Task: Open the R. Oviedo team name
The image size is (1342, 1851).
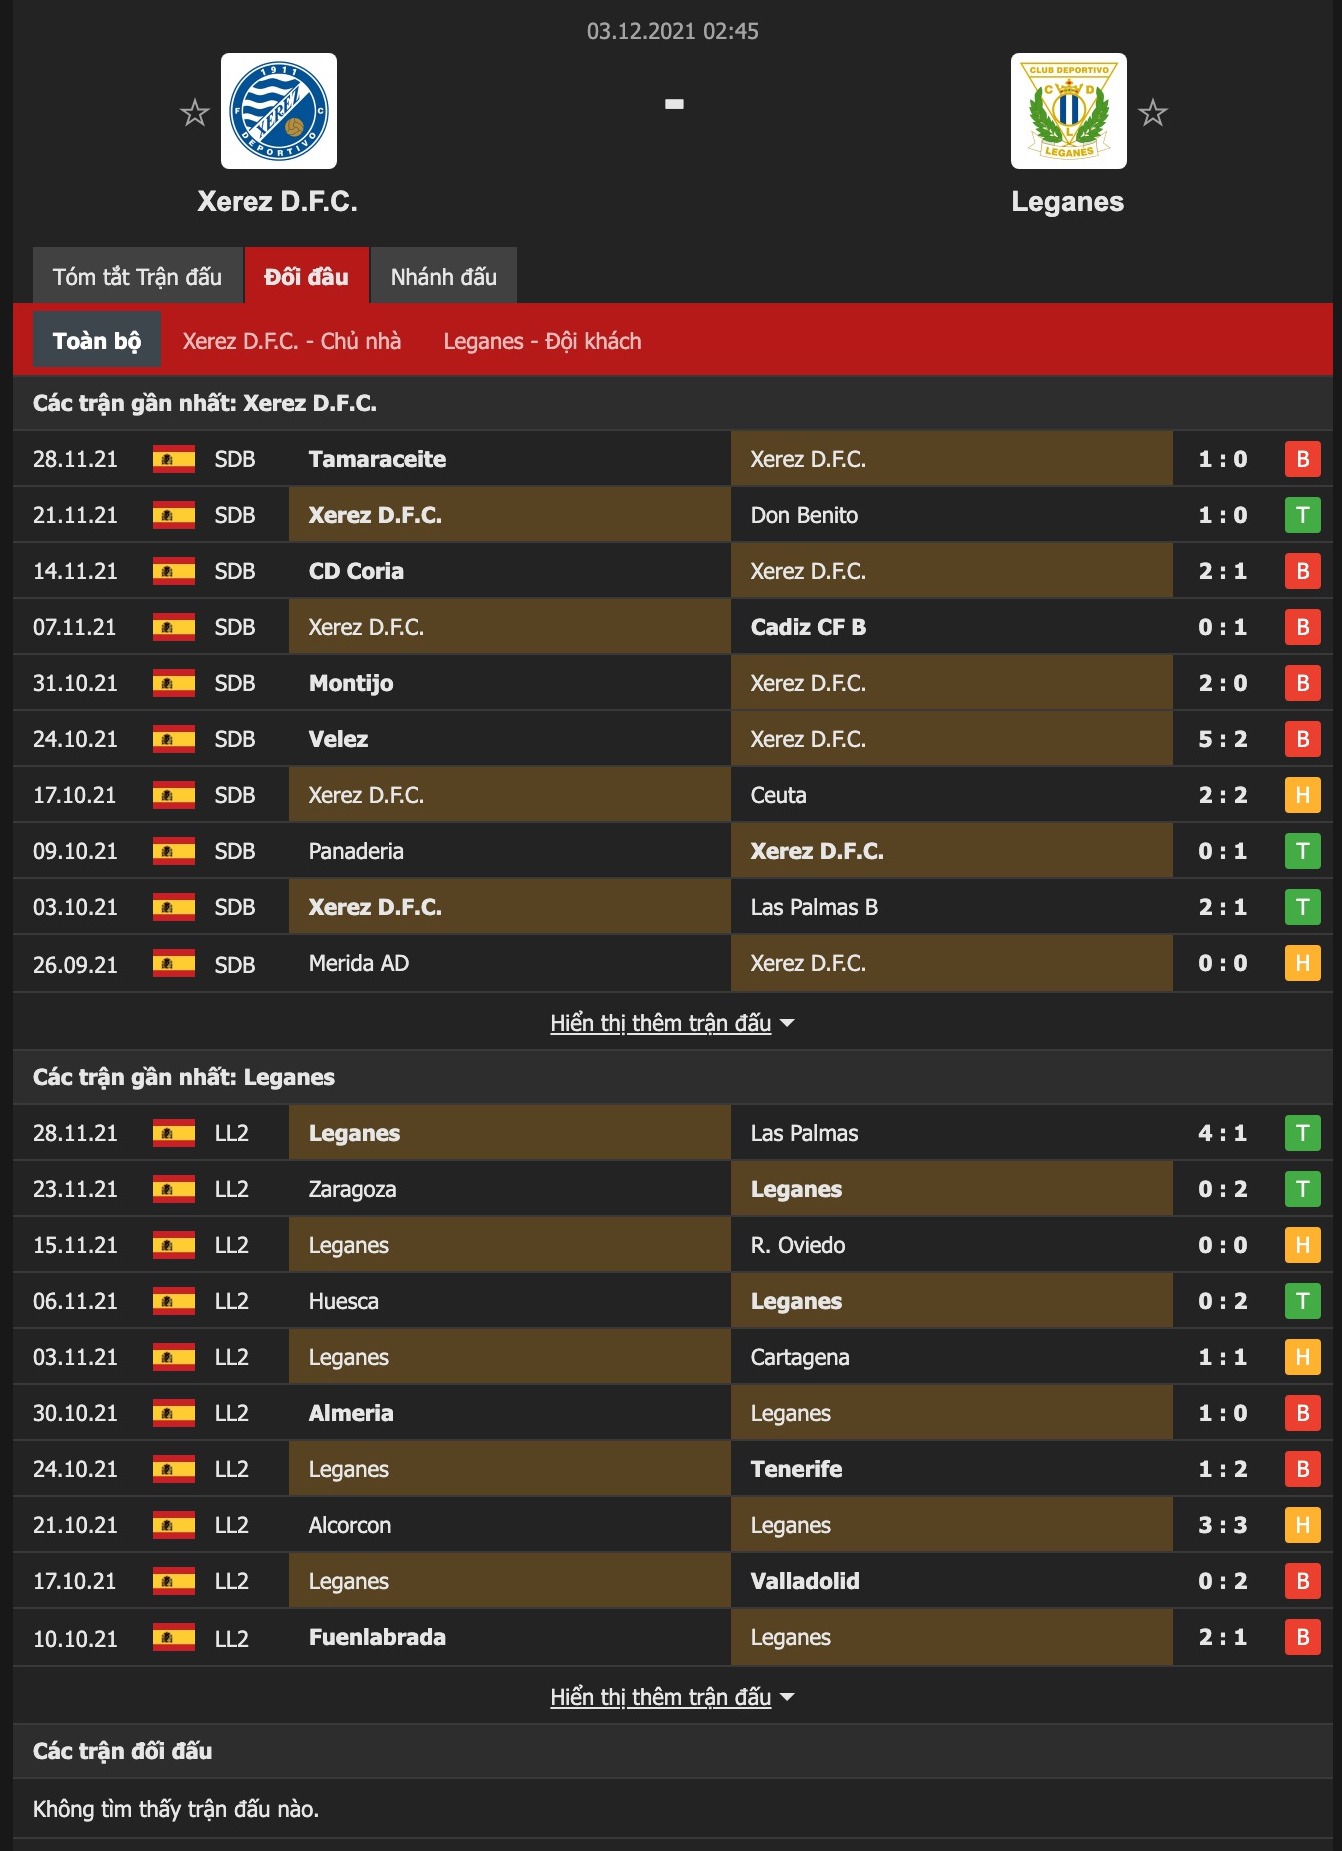Action: [798, 1245]
